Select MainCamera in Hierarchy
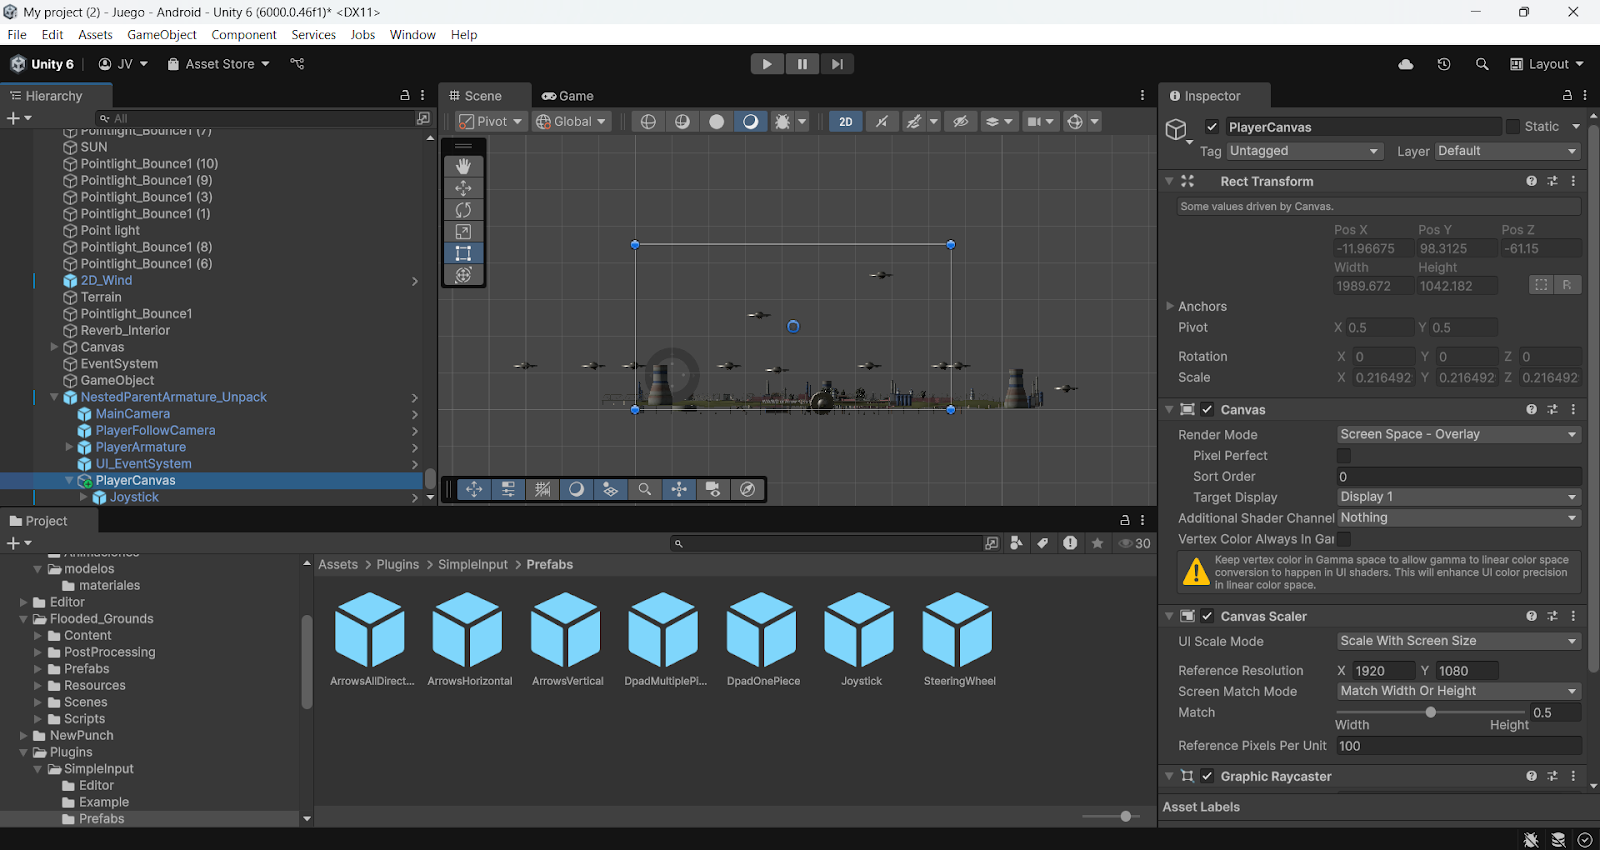The image size is (1600, 850). pos(133,414)
